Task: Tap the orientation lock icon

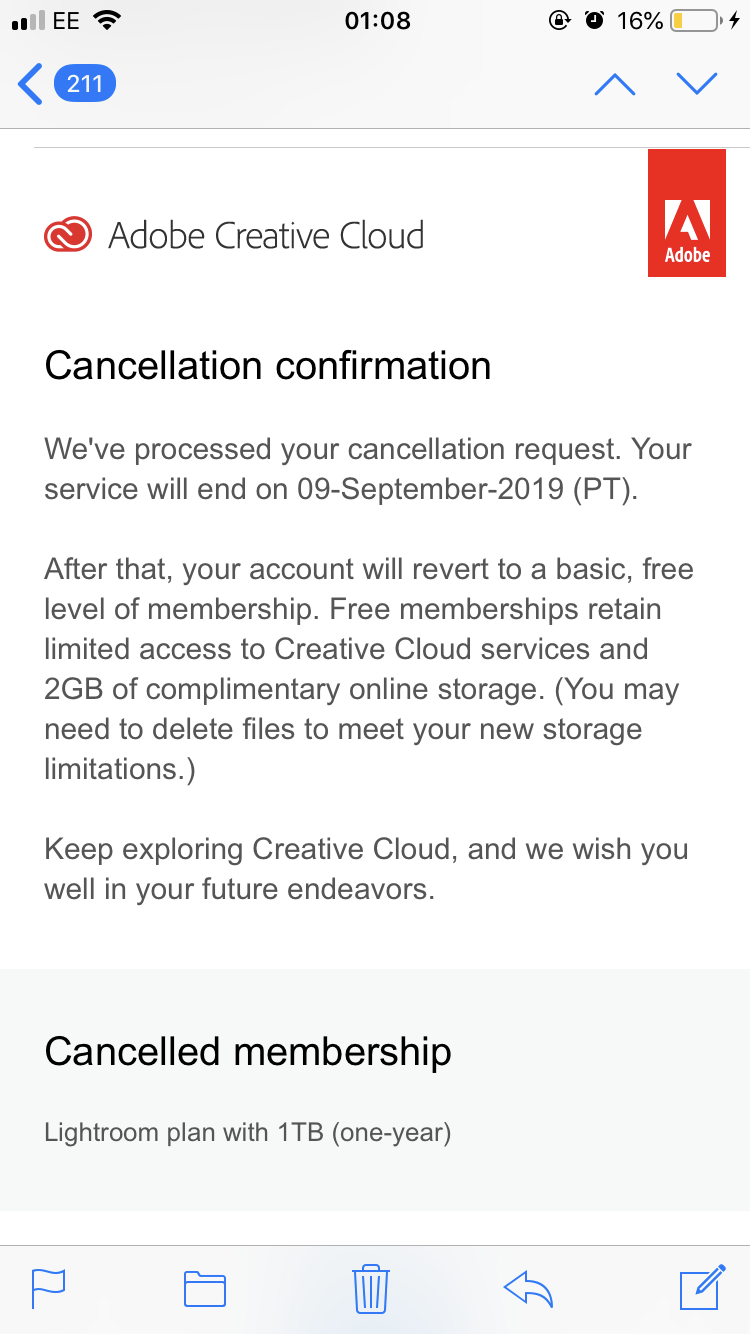Action: (x=560, y=17)
